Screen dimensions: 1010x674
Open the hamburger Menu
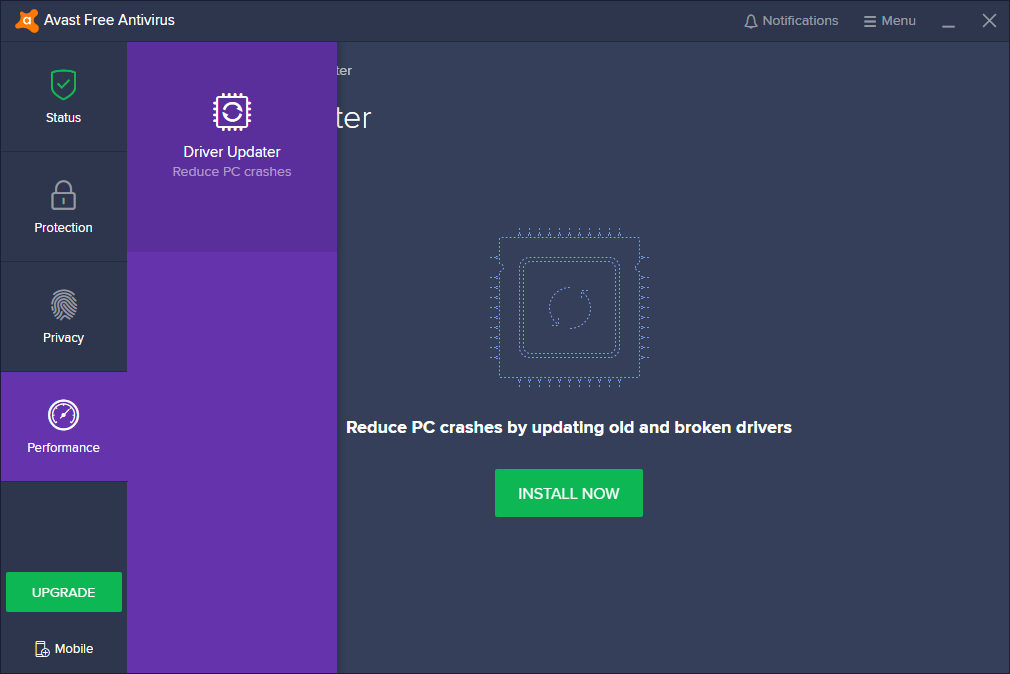(x=890, y=21)
